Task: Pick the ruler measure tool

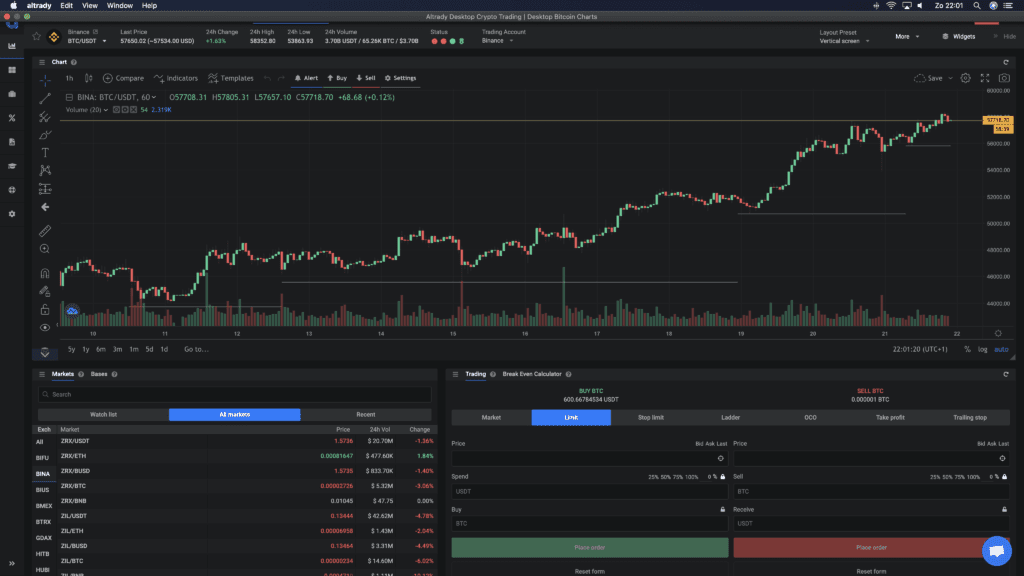Action: [x=45, y=230]
